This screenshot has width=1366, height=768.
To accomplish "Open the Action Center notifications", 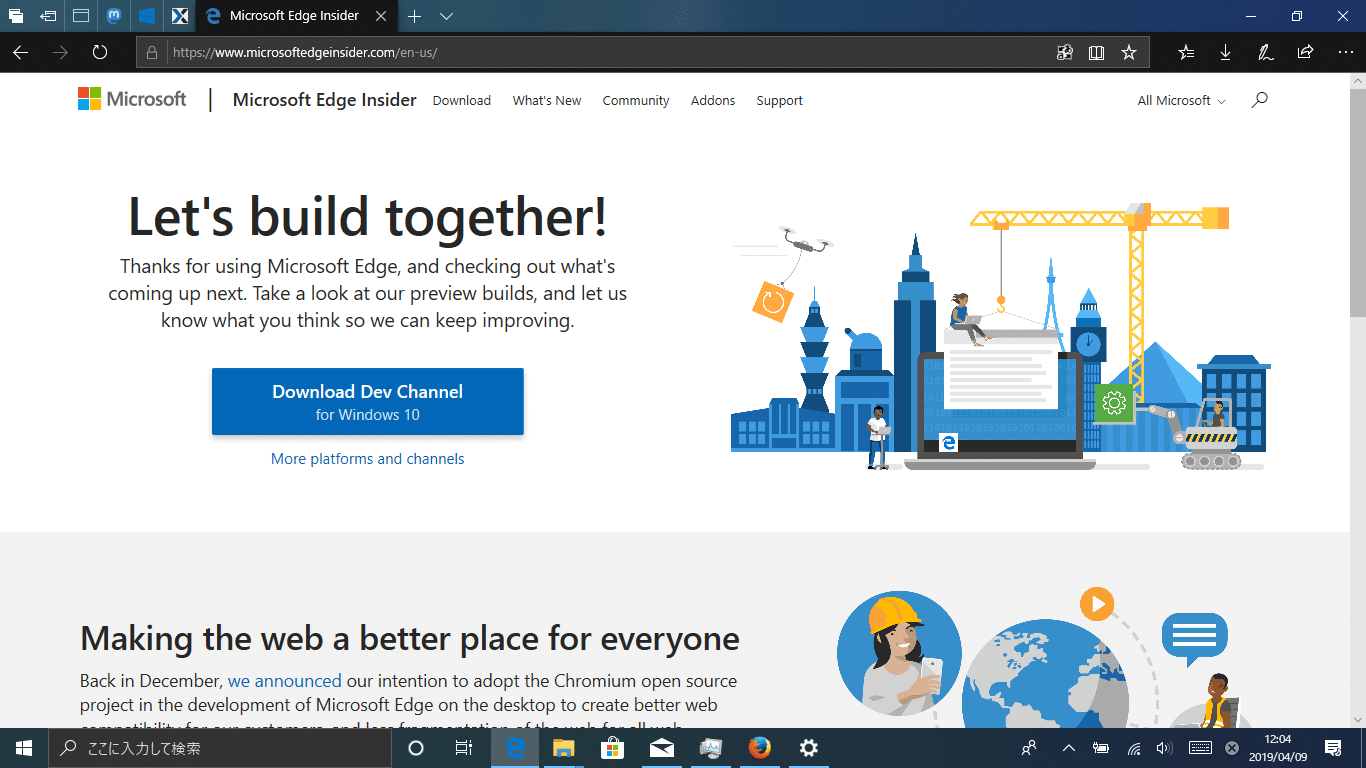I will coord(1333,748).
